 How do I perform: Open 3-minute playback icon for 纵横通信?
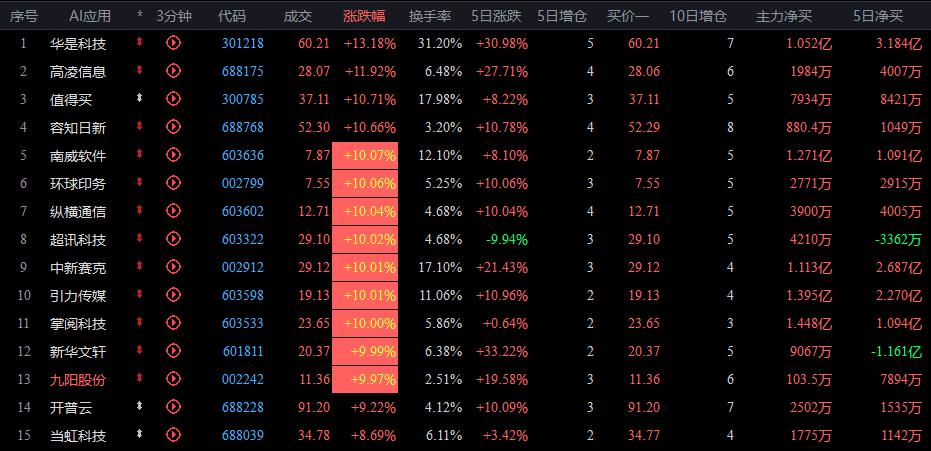(173, 211)
